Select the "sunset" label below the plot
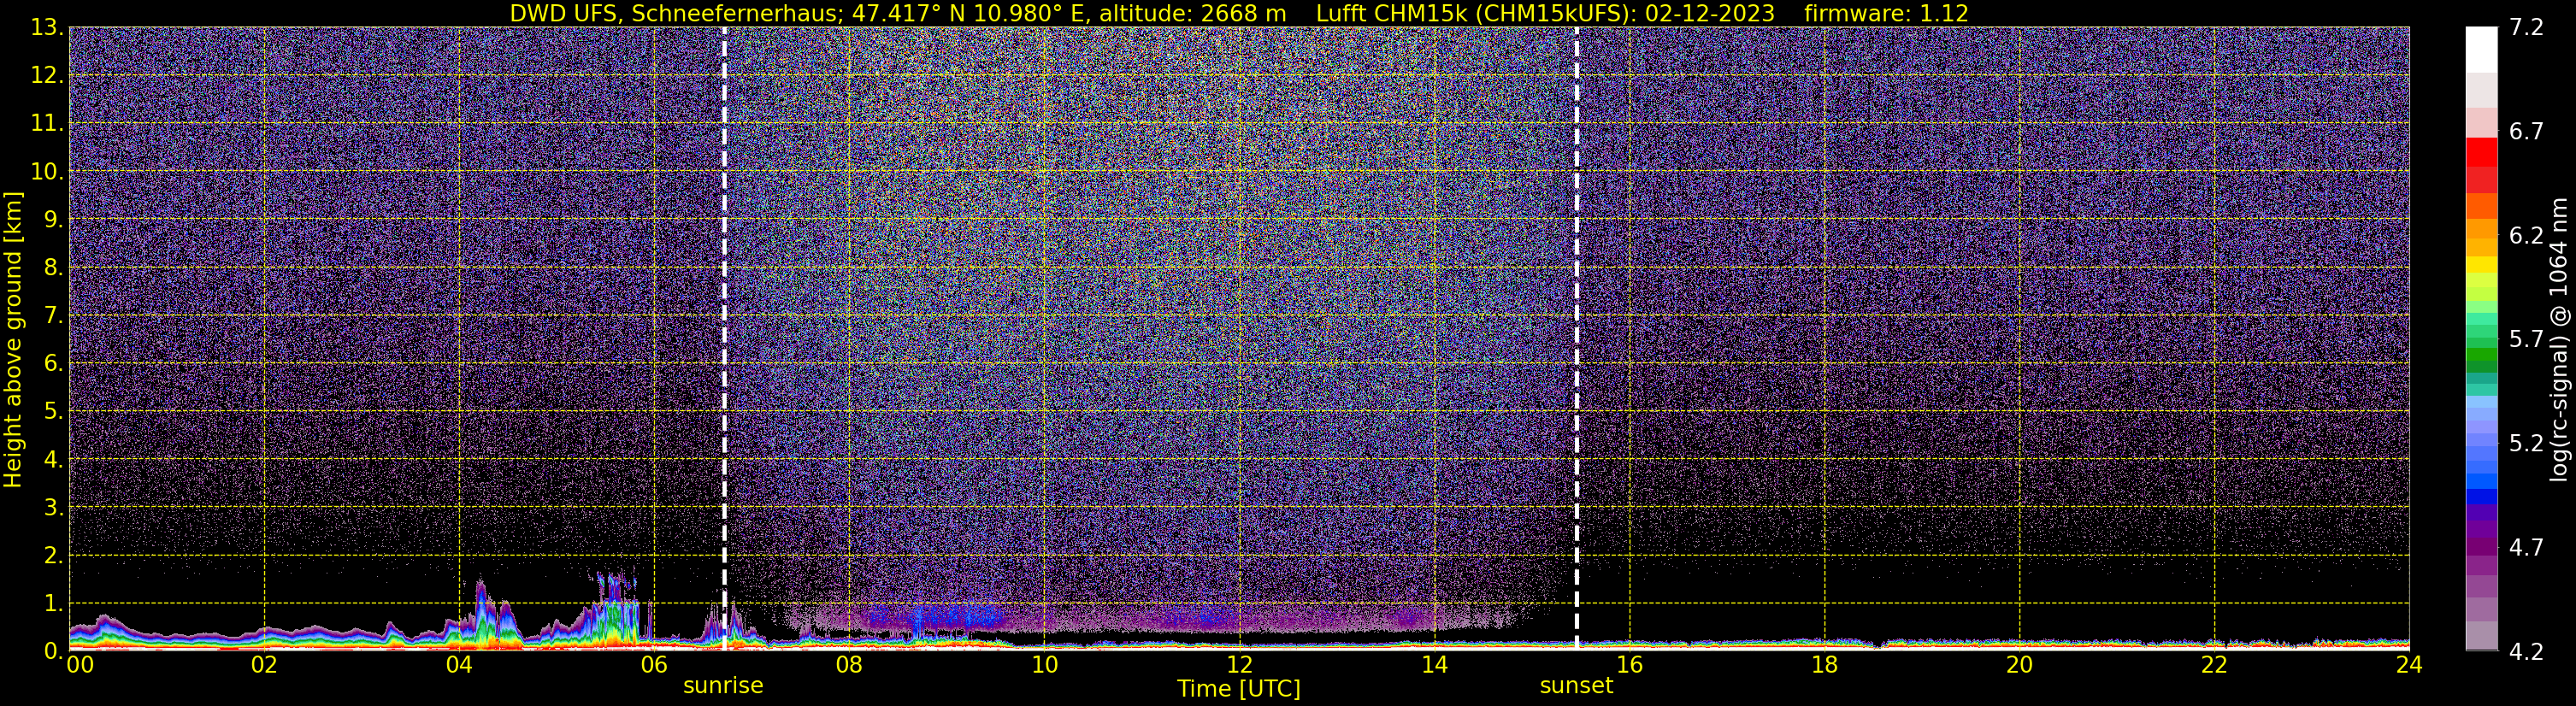The height and width of the screenshot is (706, 2576). coord(1577,686)
